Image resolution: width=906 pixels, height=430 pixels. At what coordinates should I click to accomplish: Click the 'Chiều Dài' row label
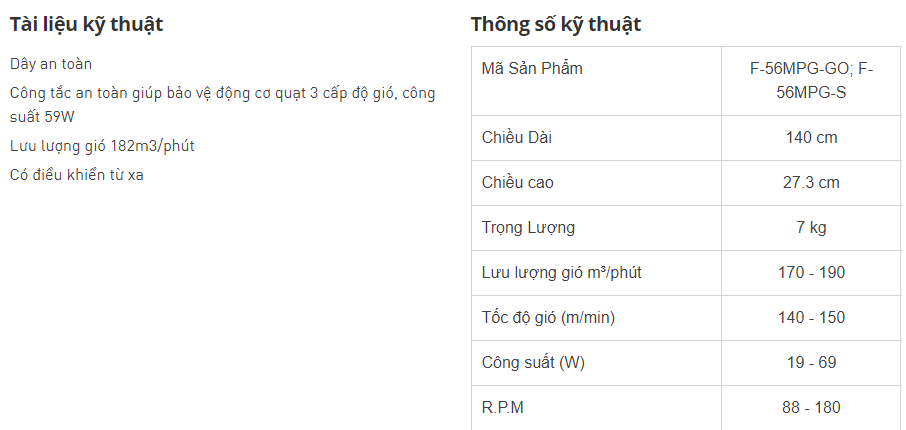point(517,138)
